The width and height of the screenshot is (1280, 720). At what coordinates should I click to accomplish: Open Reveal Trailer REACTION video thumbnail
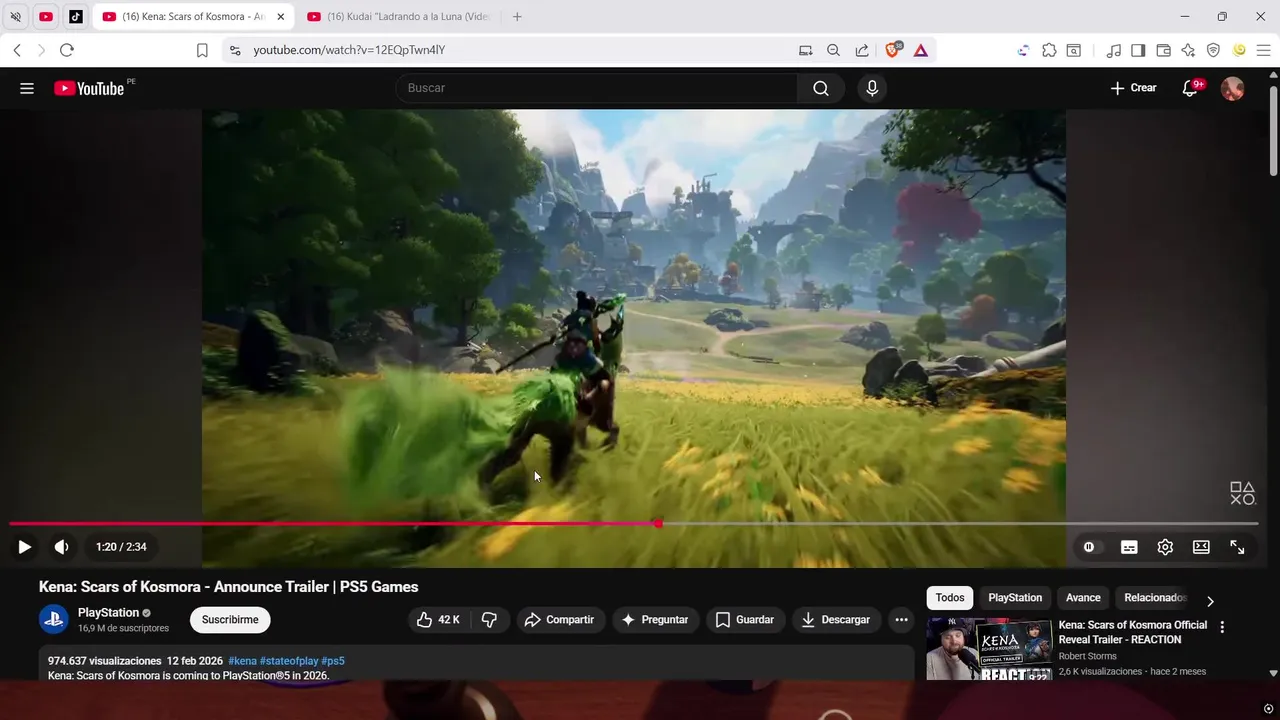[989, 648]
